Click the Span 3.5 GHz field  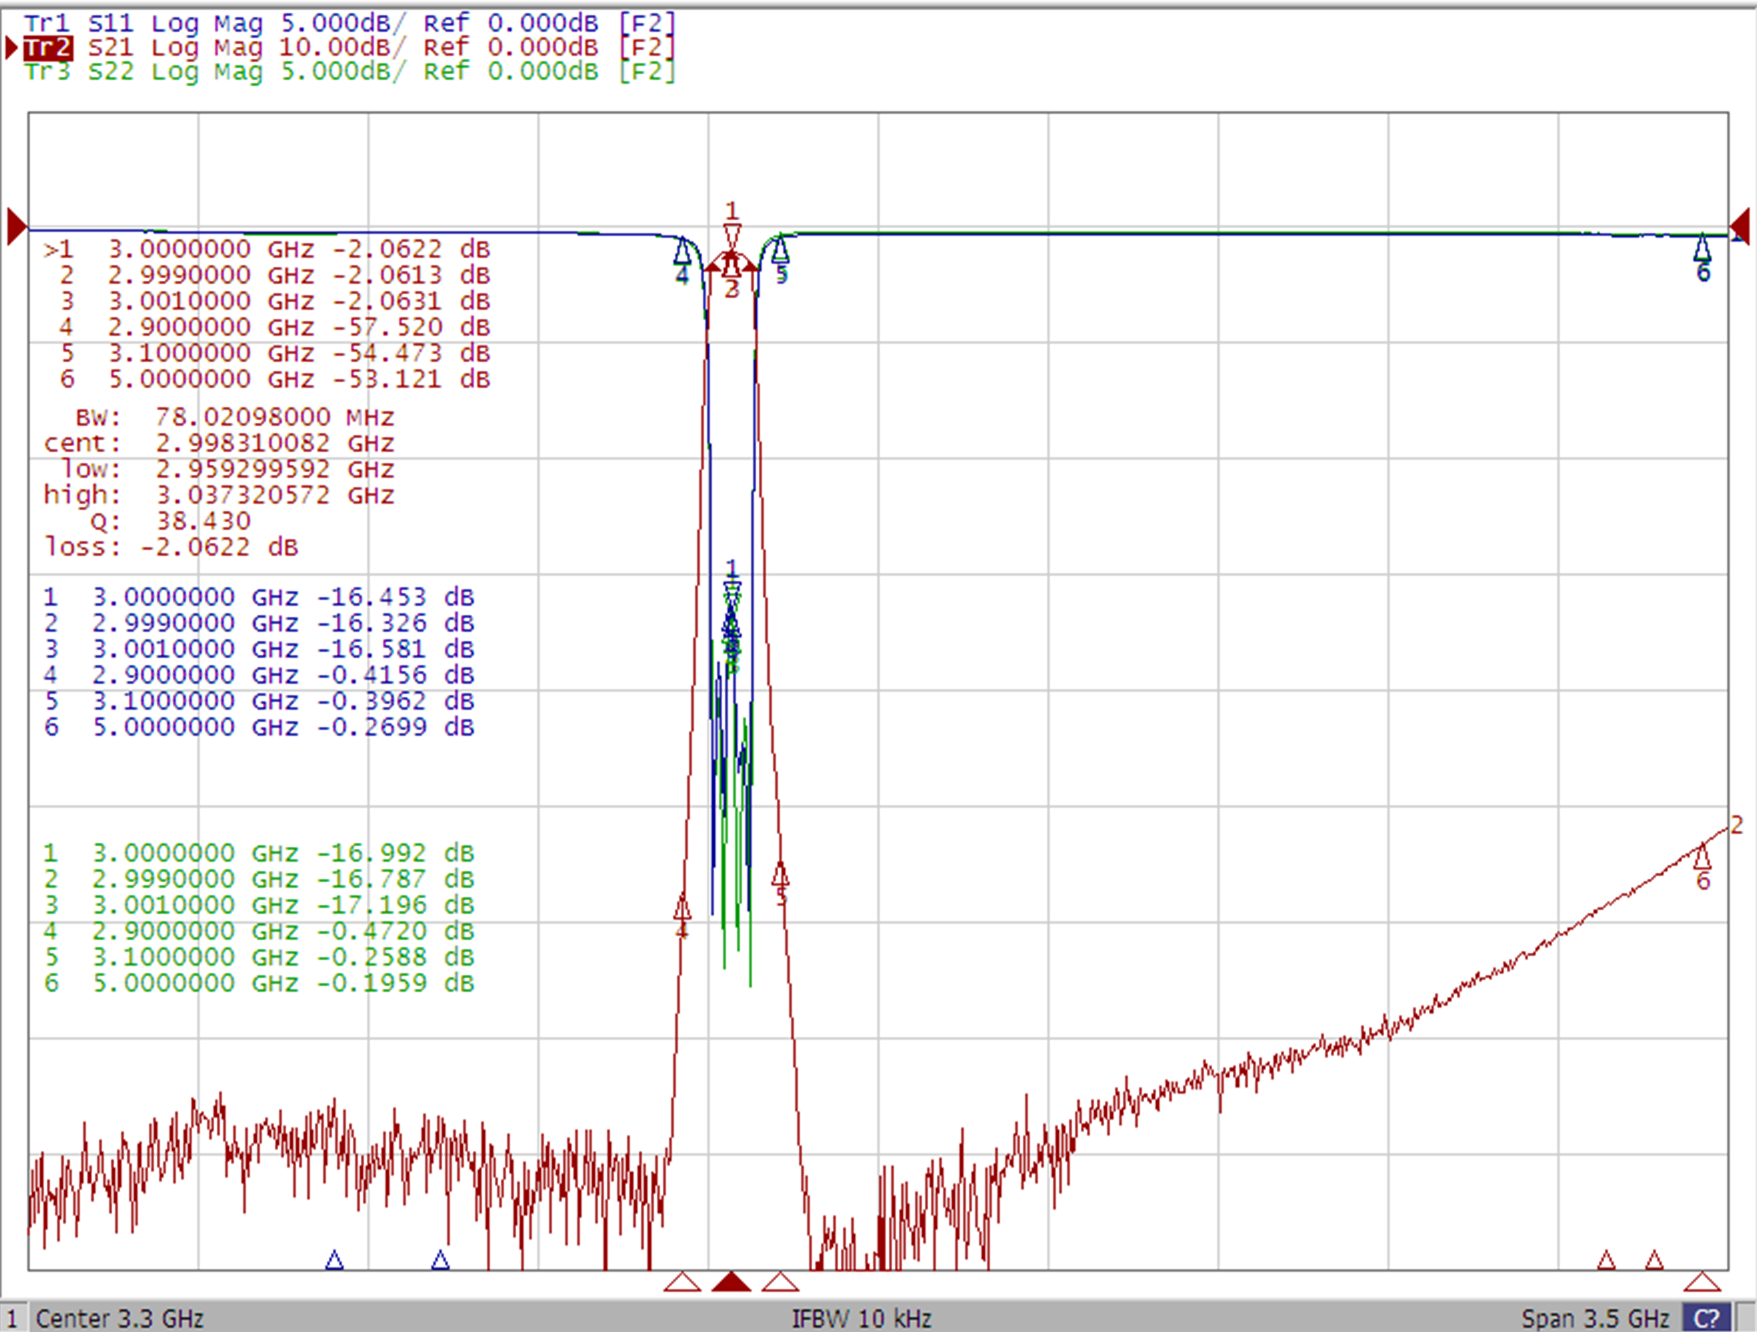tap(1595, 1318)
